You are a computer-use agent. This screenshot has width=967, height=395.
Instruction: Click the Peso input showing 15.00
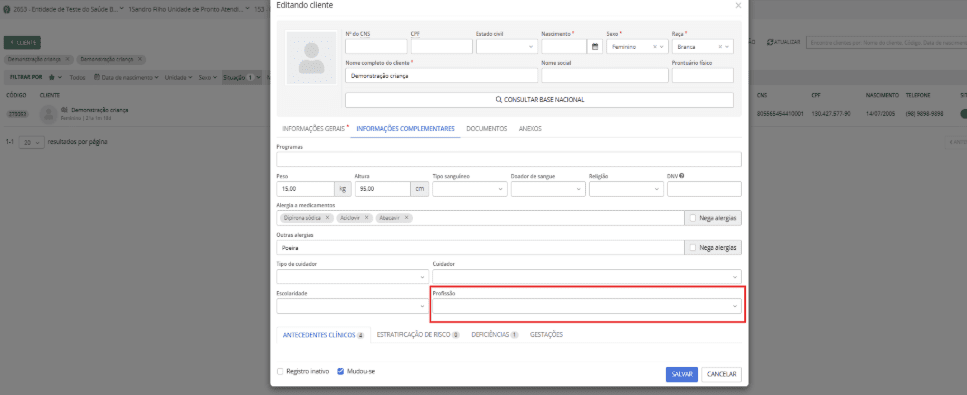pos(305,189)
